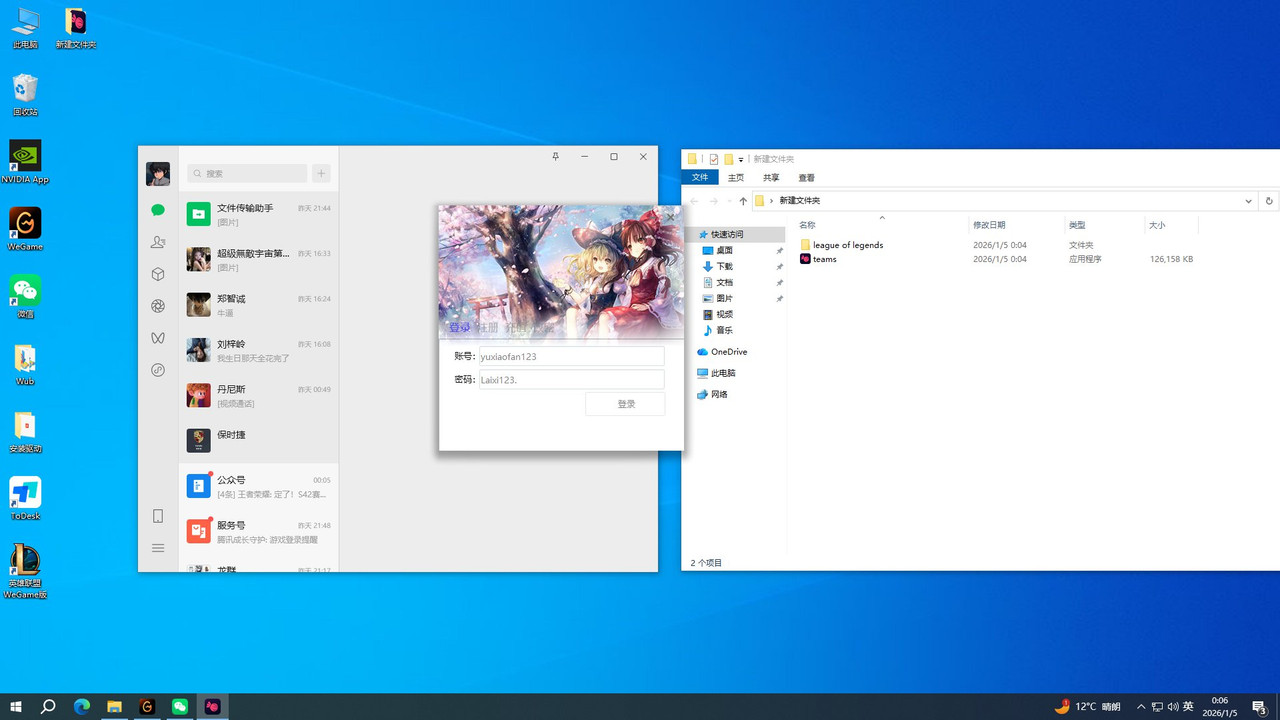Pin the WeChat window on top

tap(556, 157)
